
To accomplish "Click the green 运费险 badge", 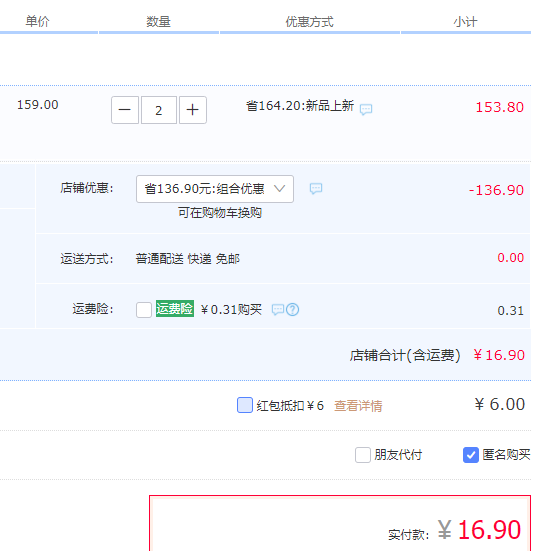I will coord(175,309).
